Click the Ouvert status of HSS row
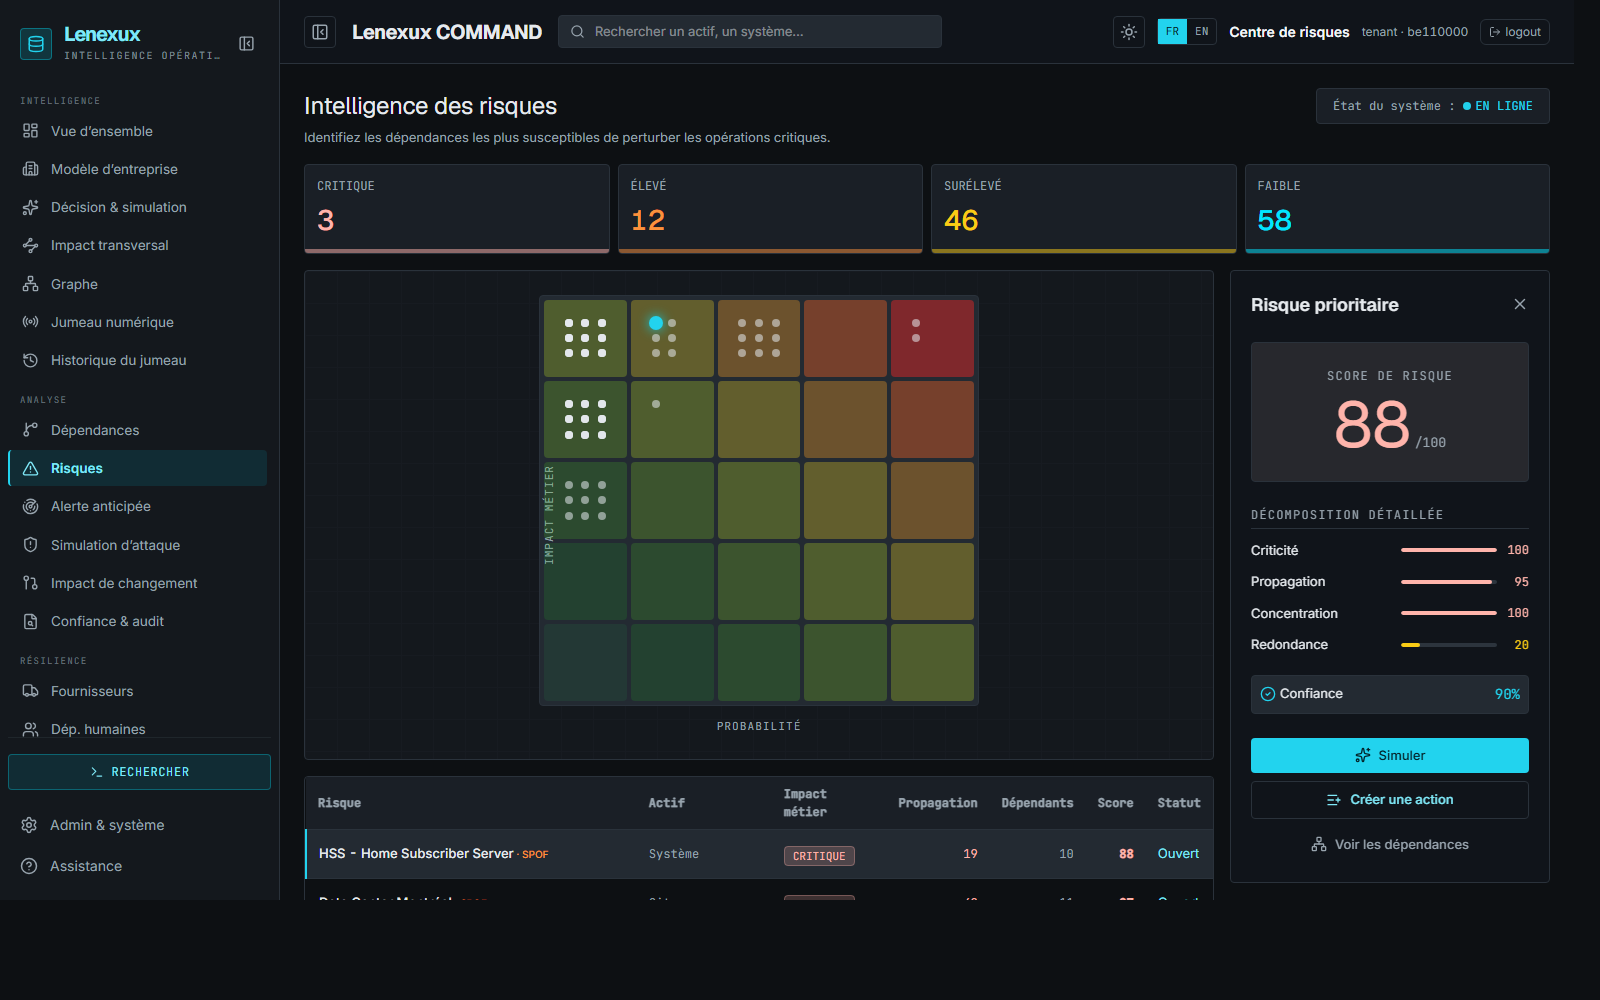Image resolution: width=1600 pixels, height=1000 pixels. (x=1178, y=854)
